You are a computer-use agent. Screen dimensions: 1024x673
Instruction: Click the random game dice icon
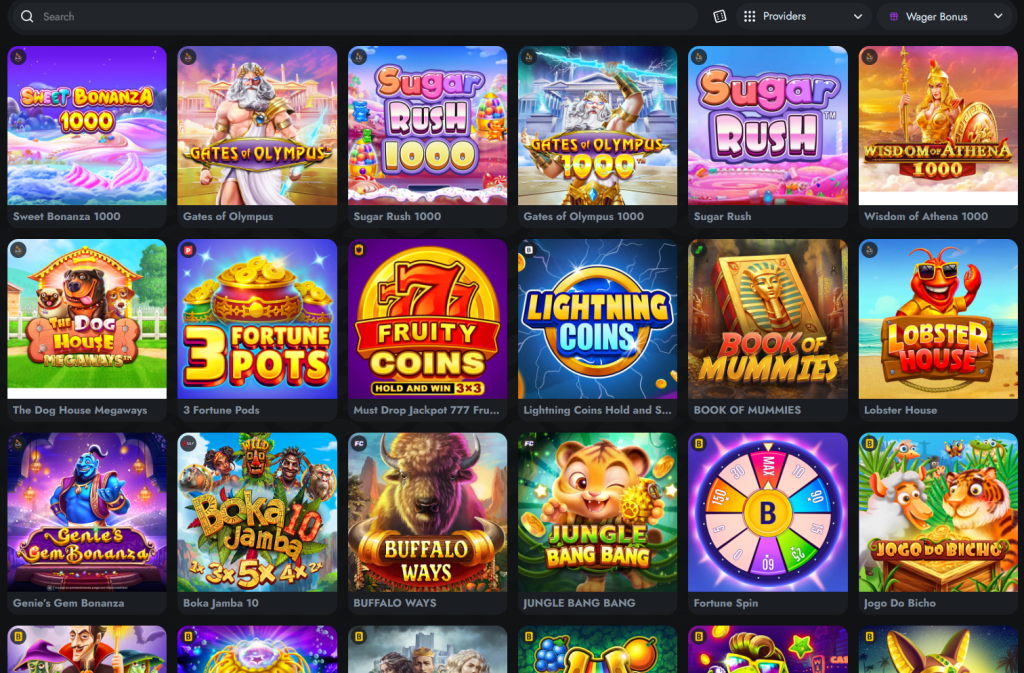pyautogui.click(x=720, y=16)
